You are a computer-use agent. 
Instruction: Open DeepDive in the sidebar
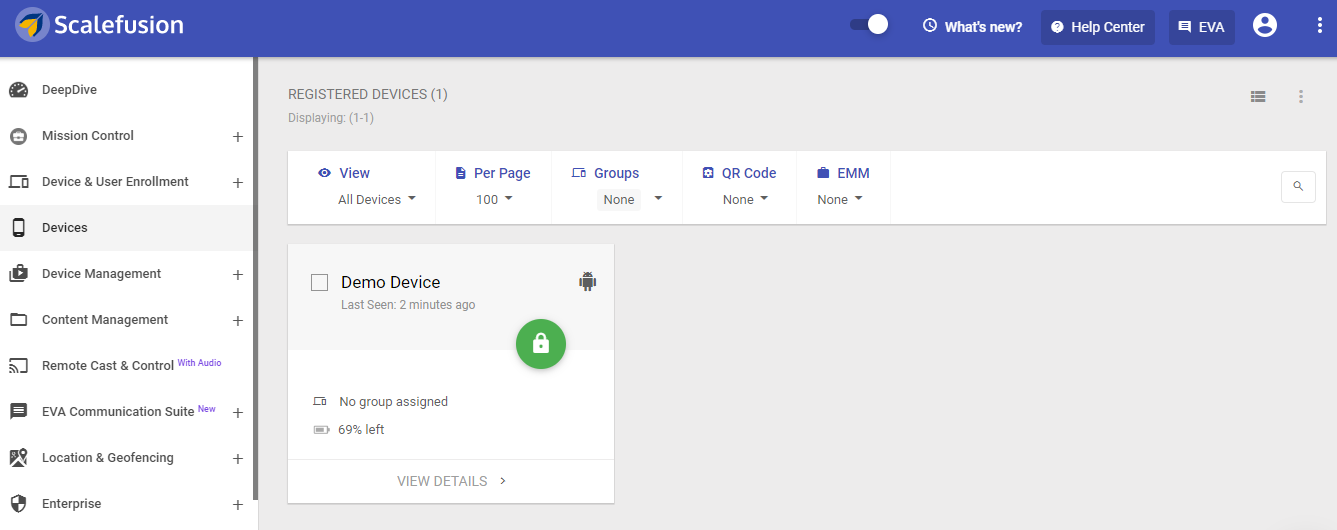coord(69,90)
